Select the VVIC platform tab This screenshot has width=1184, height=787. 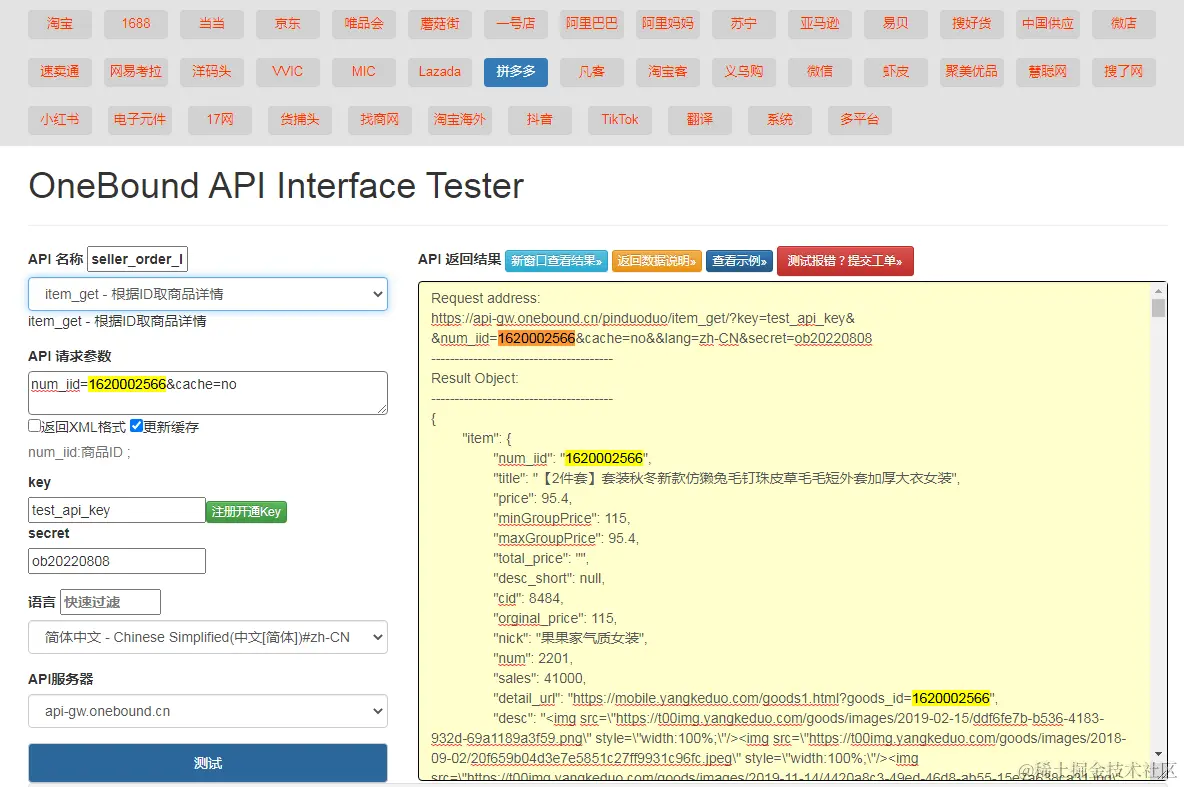tap(288, 72)
